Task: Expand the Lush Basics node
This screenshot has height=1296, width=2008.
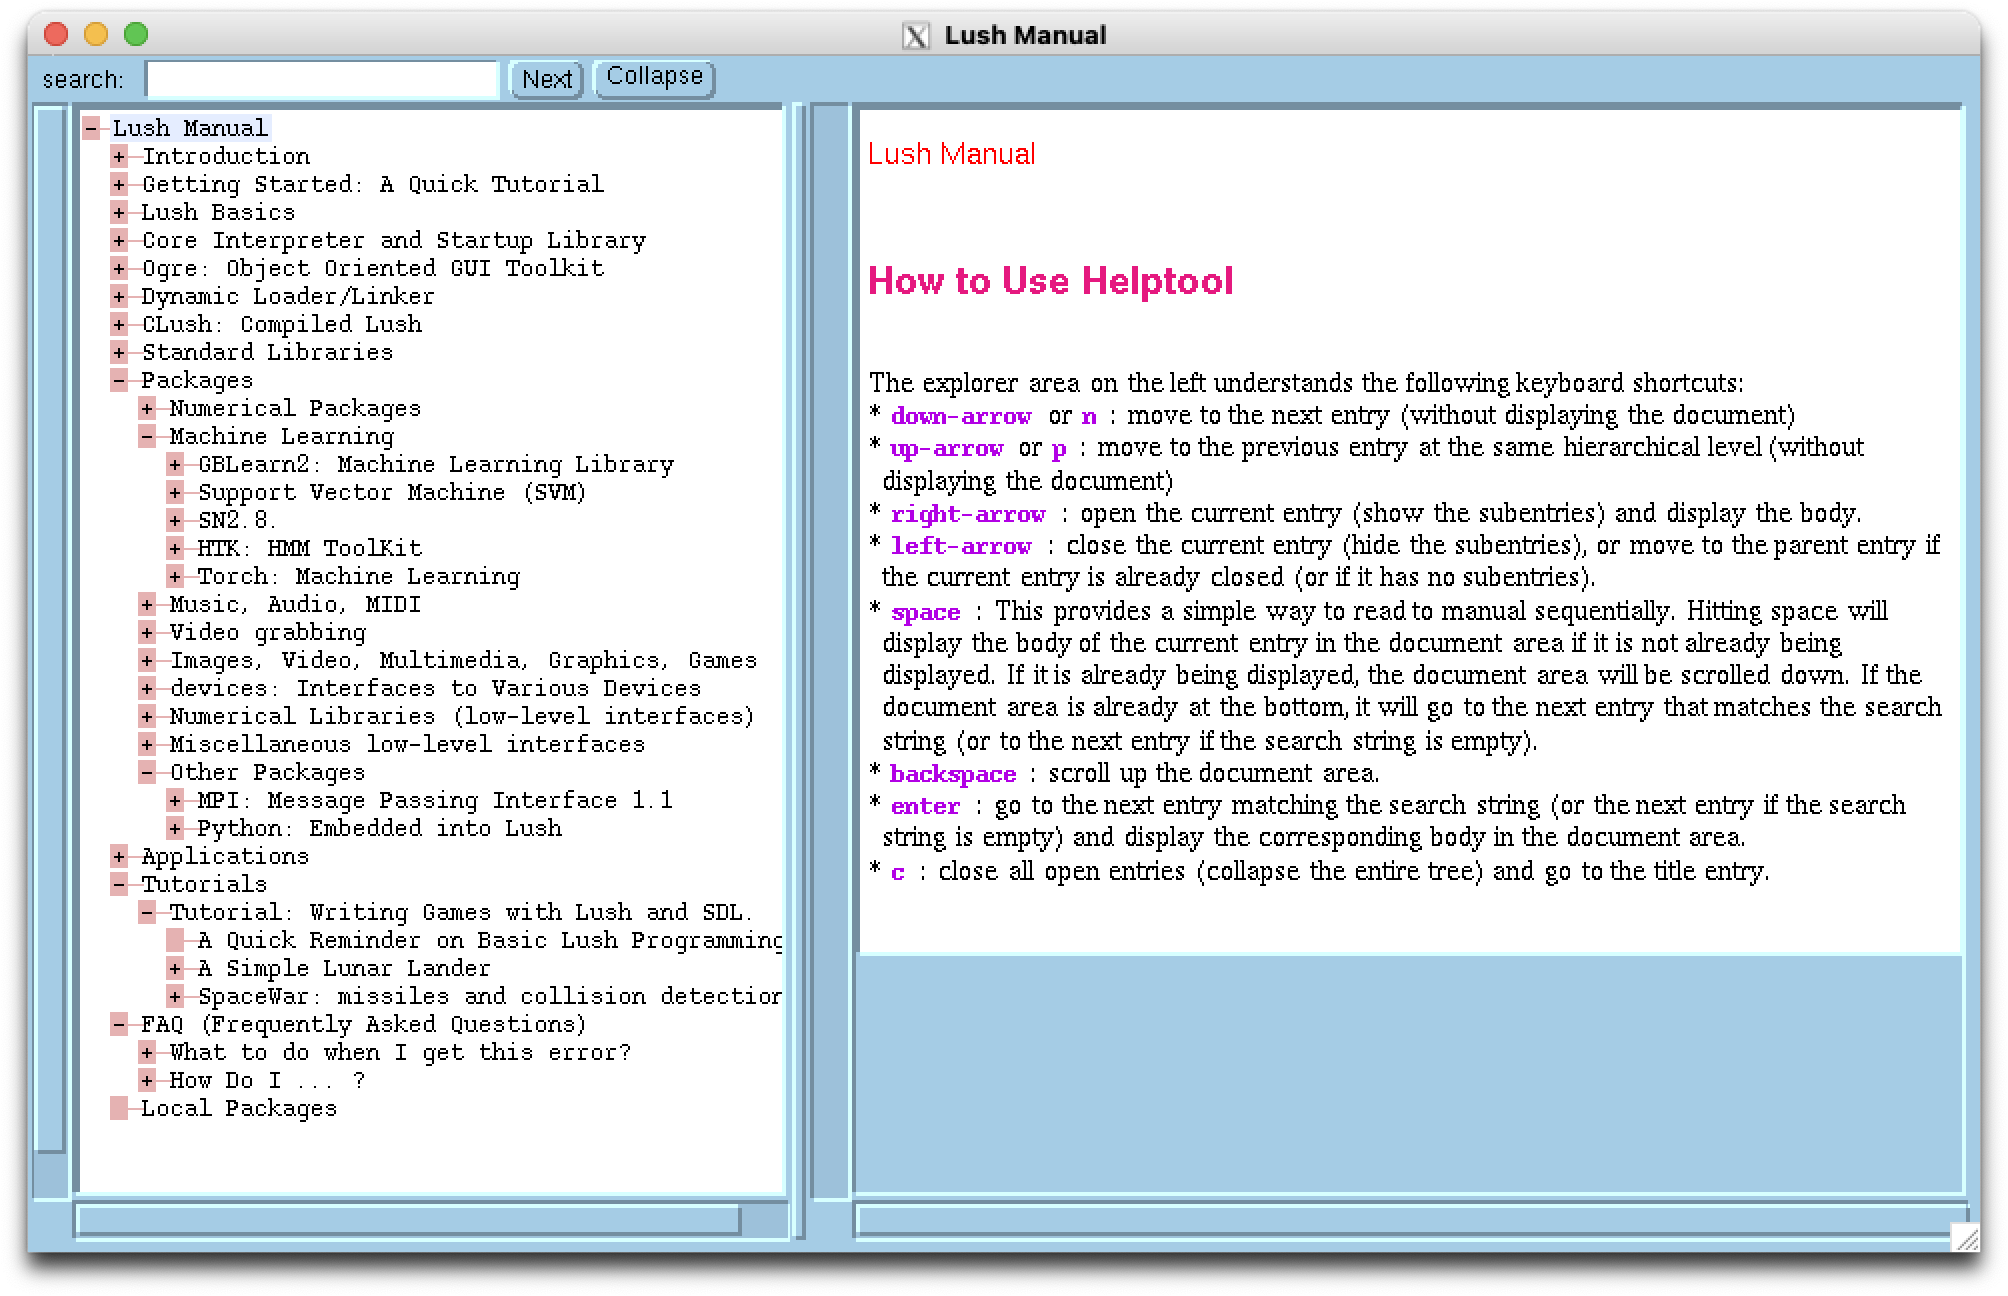Action: [119, 212]
